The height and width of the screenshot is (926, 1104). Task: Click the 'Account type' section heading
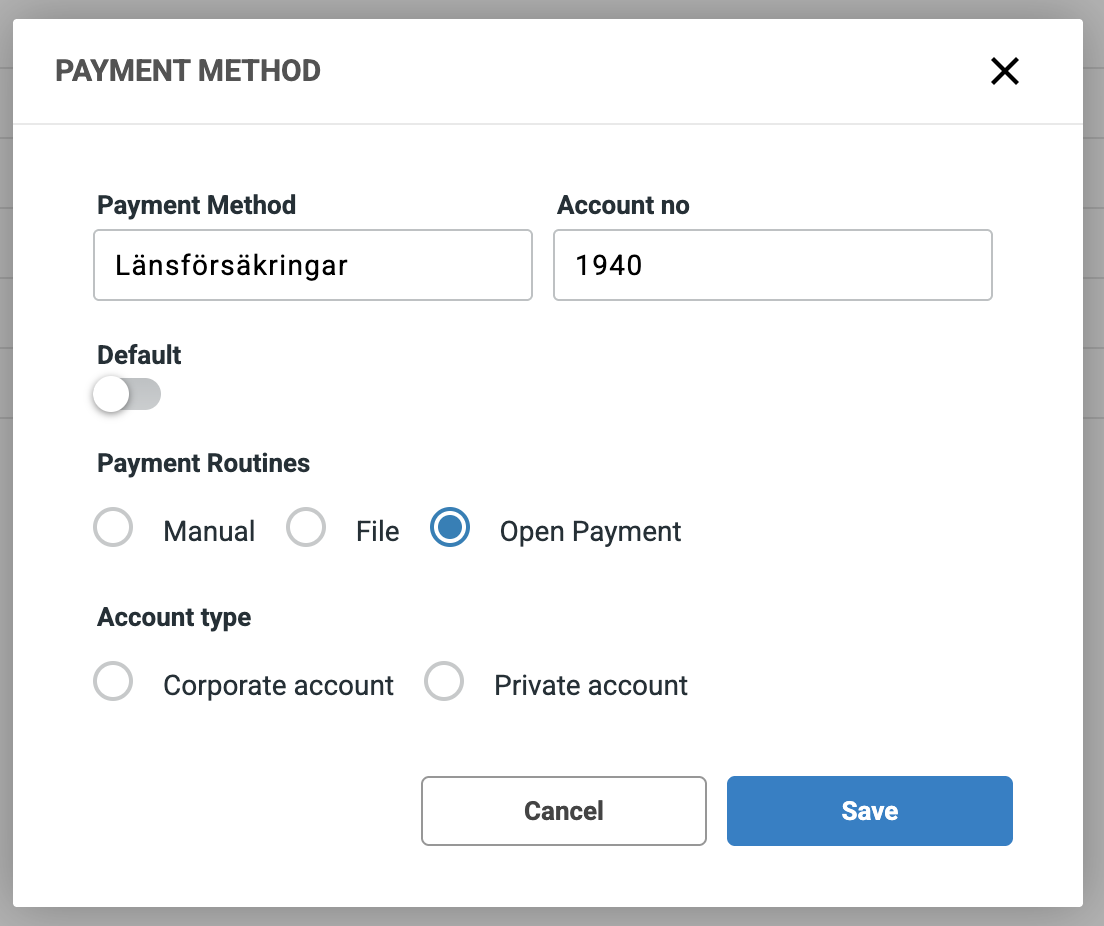pyautogui.click(x=174, y=618)
